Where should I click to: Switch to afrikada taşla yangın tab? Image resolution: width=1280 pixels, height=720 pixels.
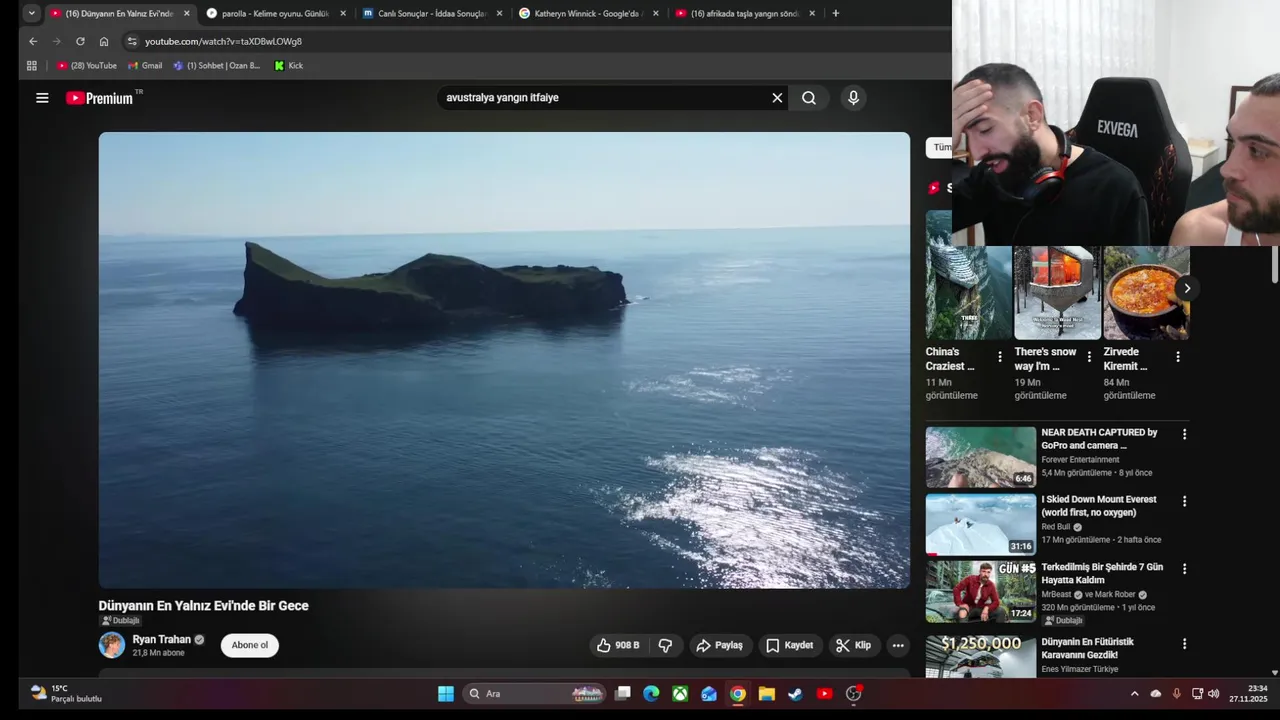745,13
